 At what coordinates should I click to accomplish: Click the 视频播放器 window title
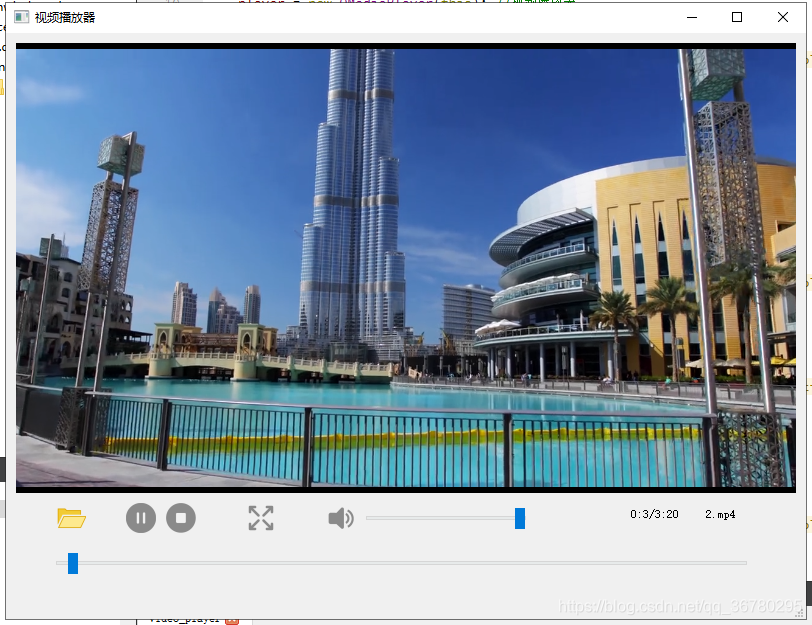65,18
